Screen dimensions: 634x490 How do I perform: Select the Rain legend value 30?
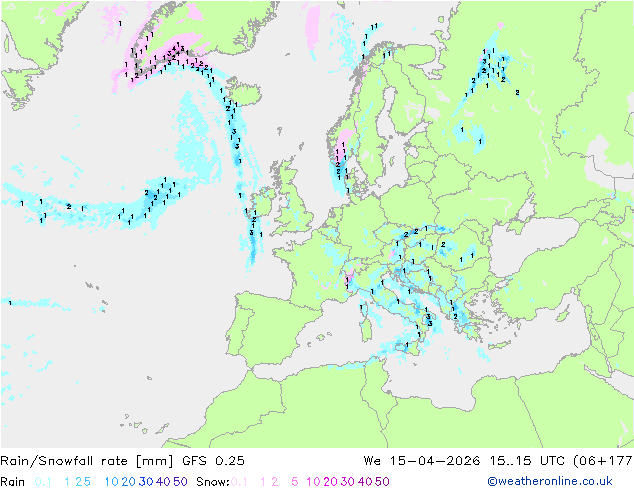pyautogui.click(x=146, y=482)
